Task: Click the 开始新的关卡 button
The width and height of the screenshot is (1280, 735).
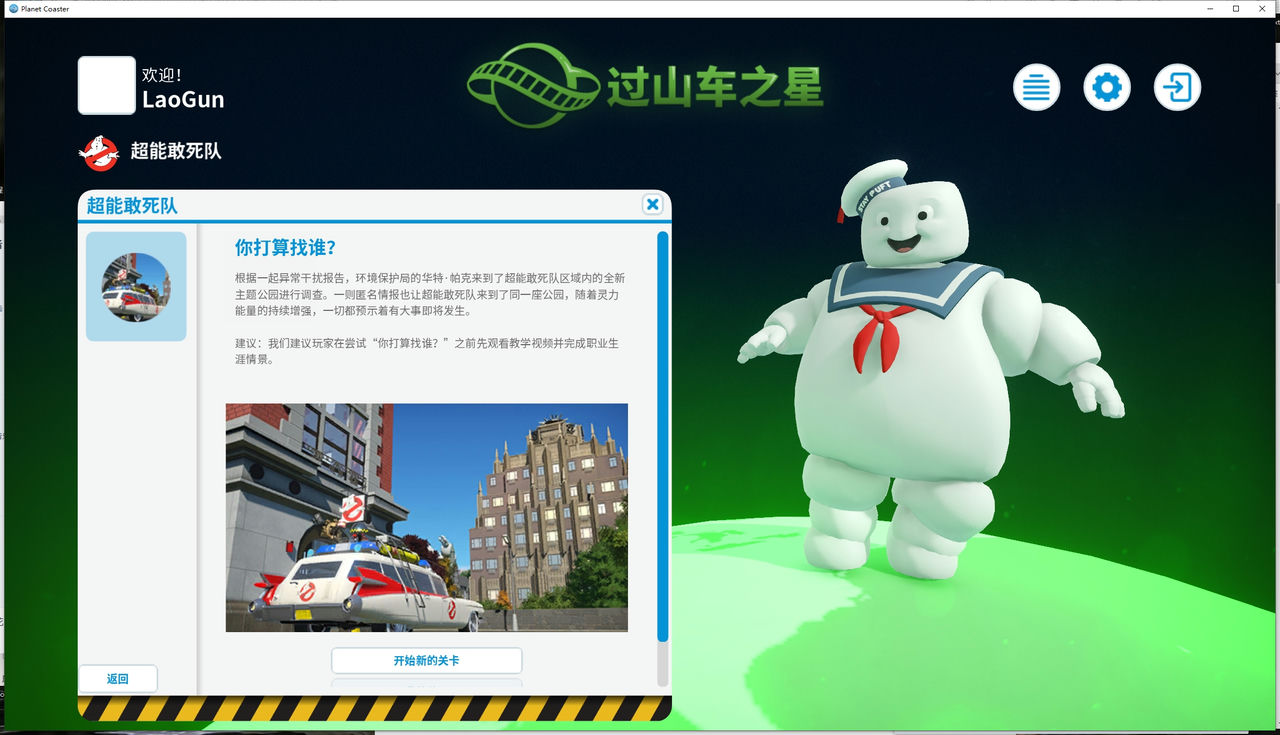Action: pos(427,661)
